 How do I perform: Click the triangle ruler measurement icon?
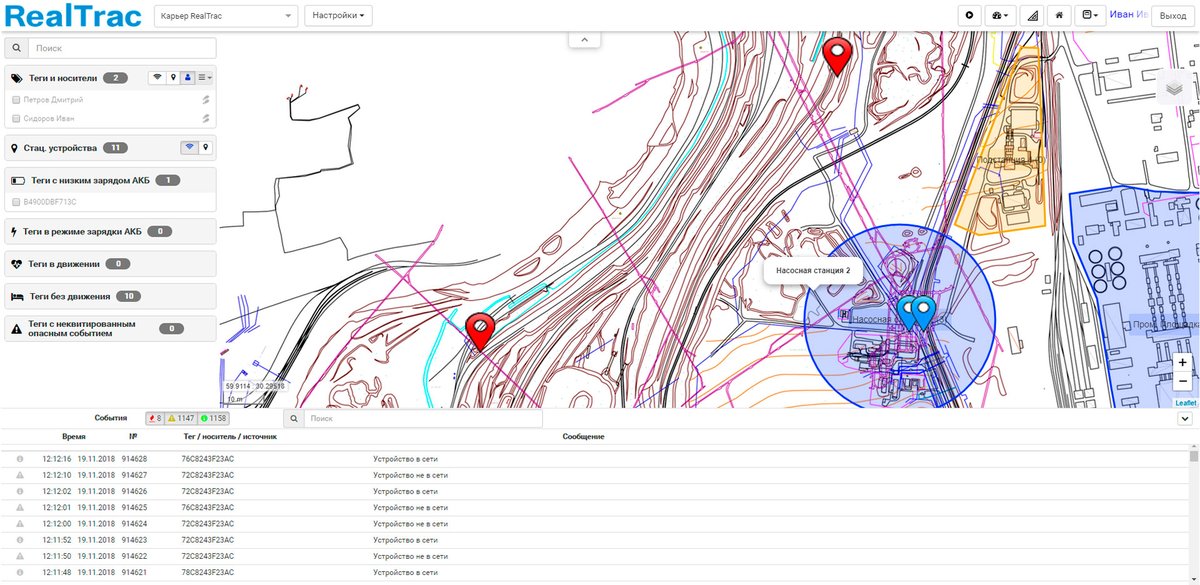[x=1032, y=15]
